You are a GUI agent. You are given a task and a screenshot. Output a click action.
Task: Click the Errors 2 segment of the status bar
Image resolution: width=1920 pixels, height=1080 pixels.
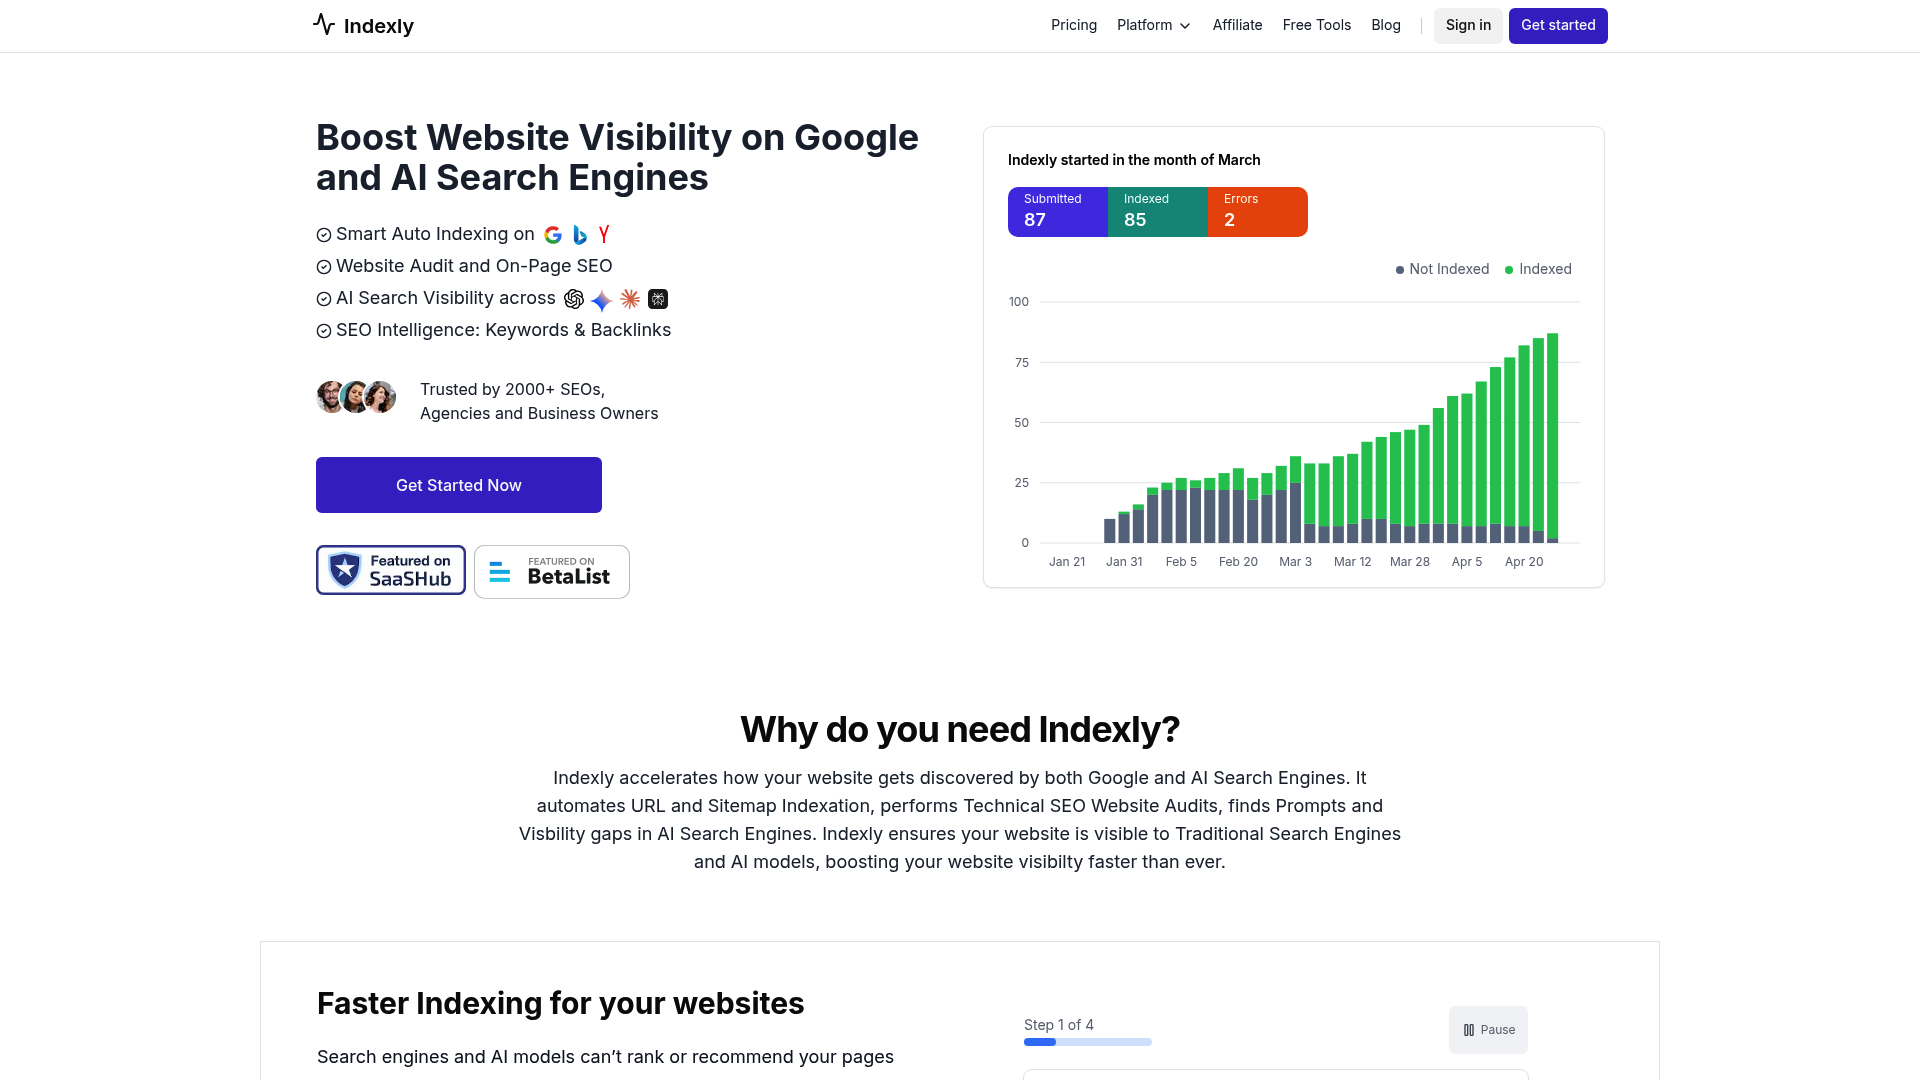pyautogui.click(x=1257, y=211)
